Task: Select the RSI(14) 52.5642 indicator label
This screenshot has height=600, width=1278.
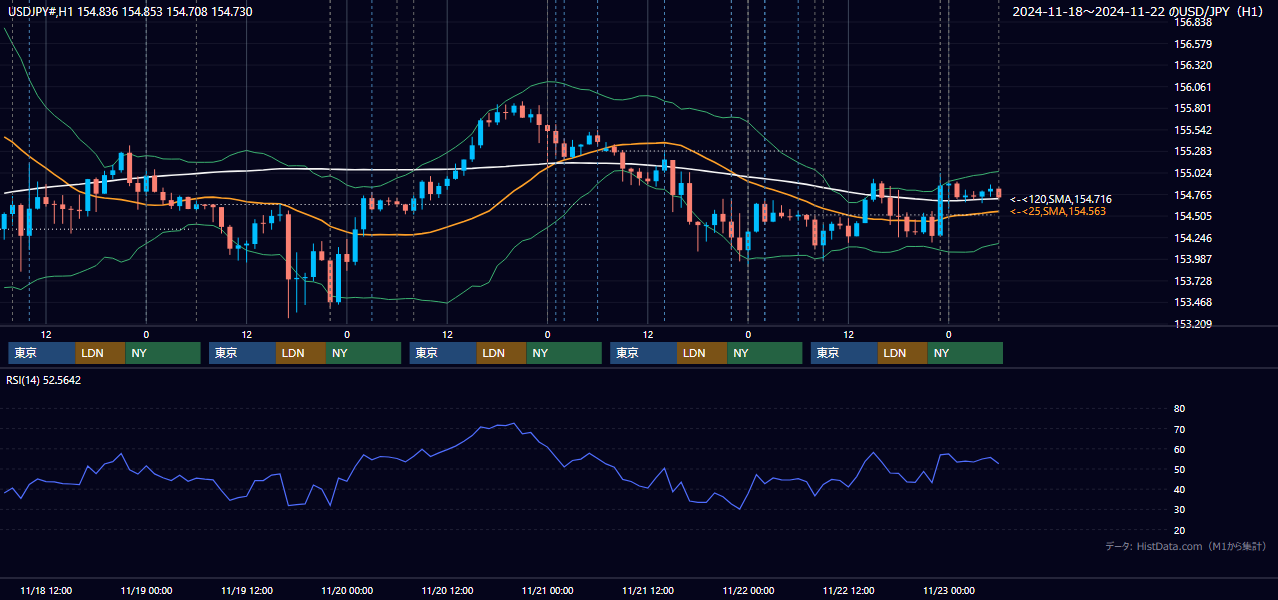Action: click(44, 380)
